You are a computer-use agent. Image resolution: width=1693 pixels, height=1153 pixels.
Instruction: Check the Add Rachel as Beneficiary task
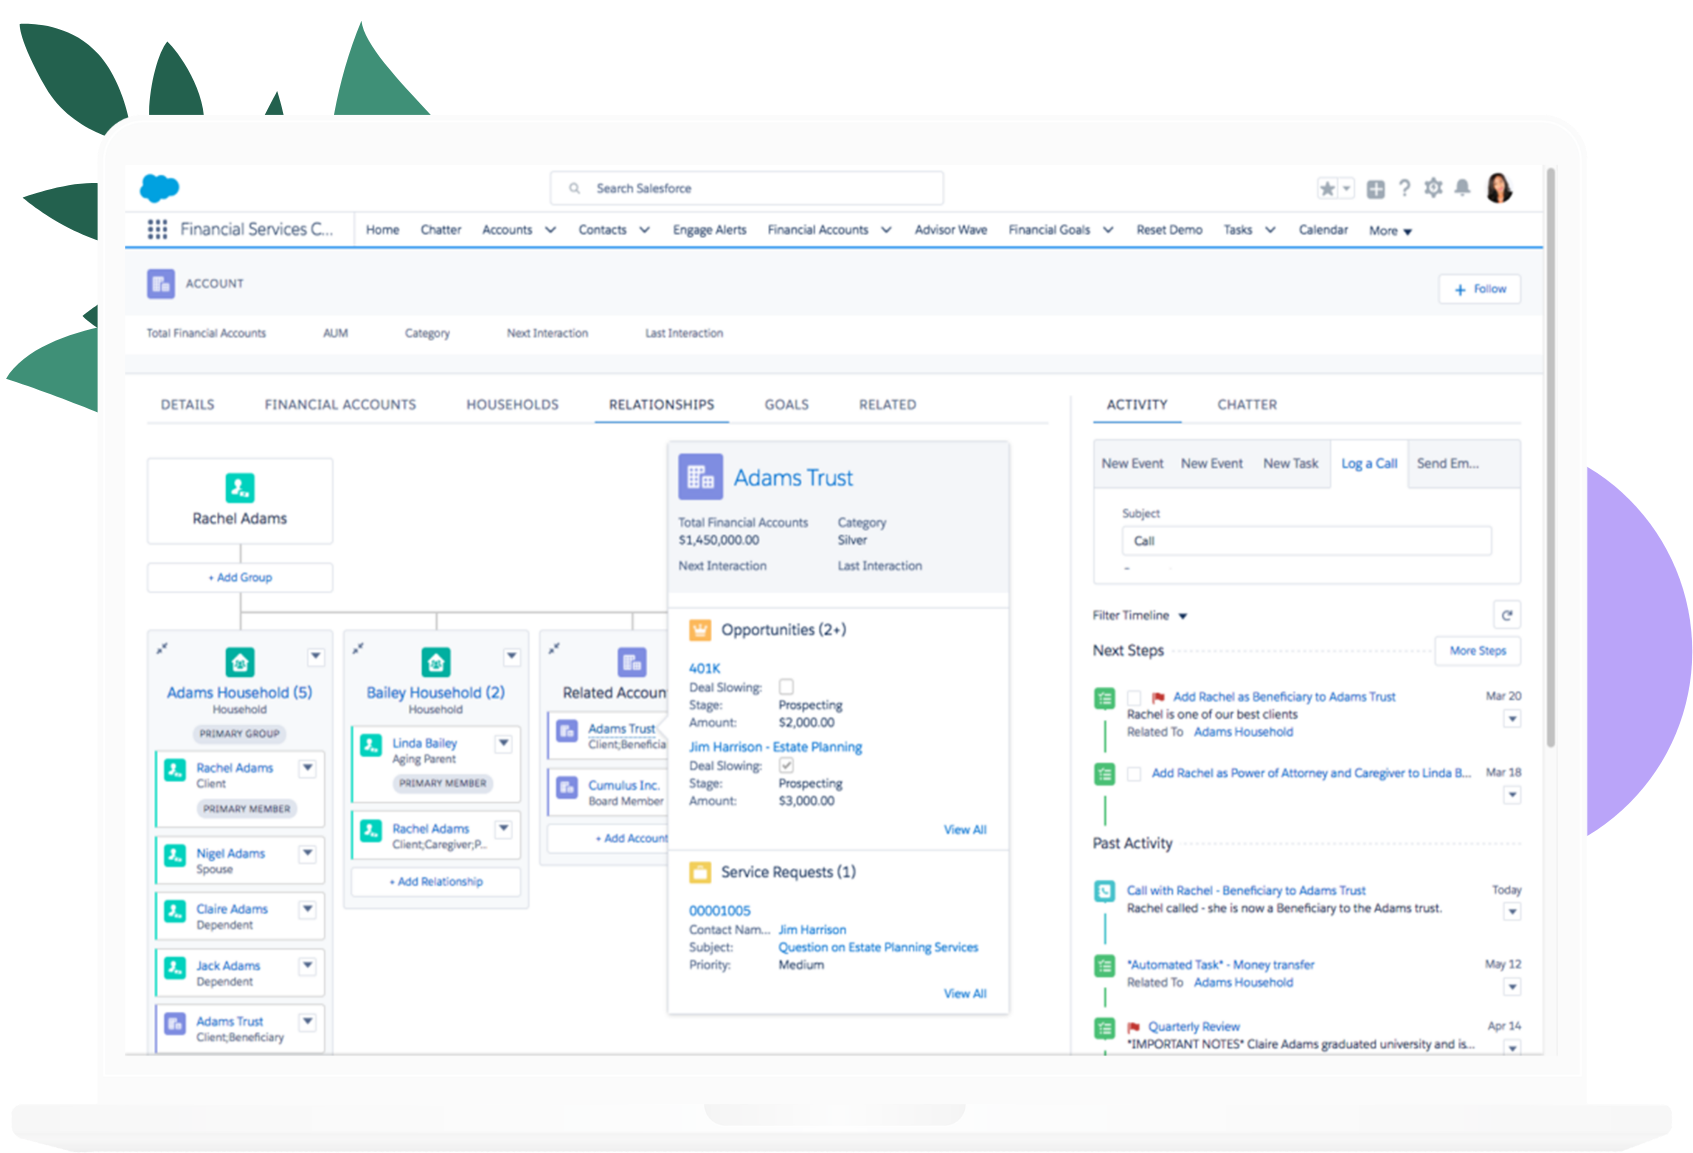(x=1134, y=698)
